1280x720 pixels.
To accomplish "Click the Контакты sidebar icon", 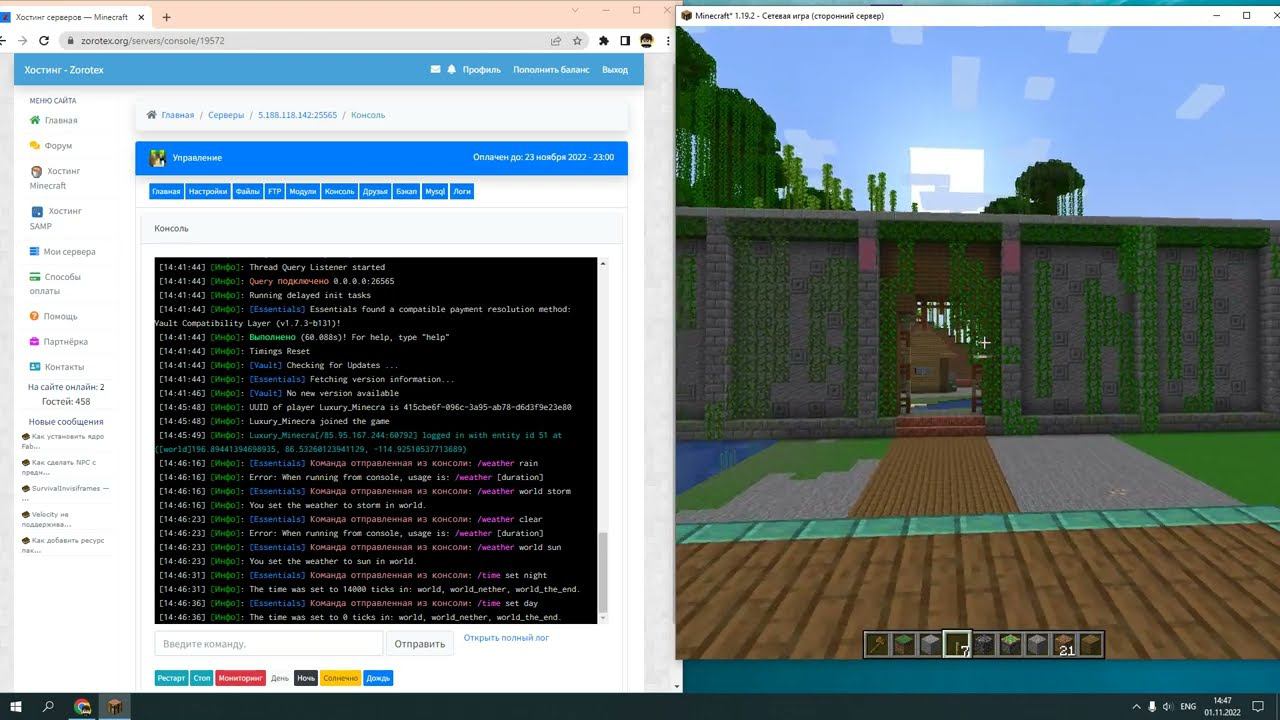I will coord(35,367).
